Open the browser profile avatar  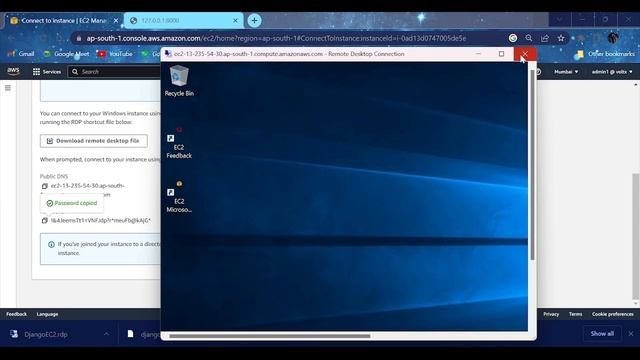pyautogui.click(x=613, y=38)
